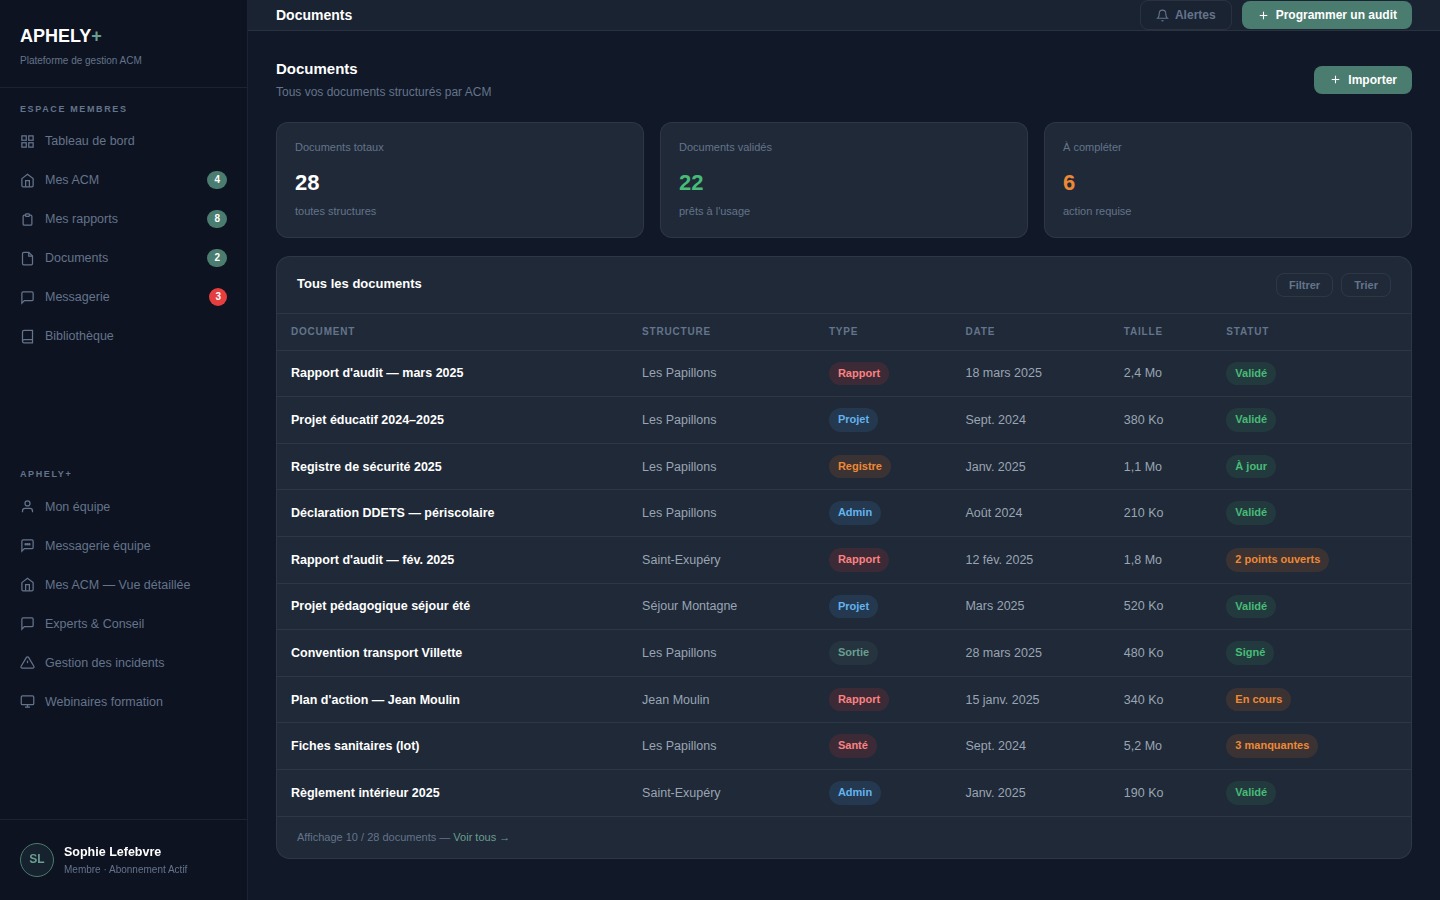Open Rapport d'audit — mars 2025 document

[377, 373]
